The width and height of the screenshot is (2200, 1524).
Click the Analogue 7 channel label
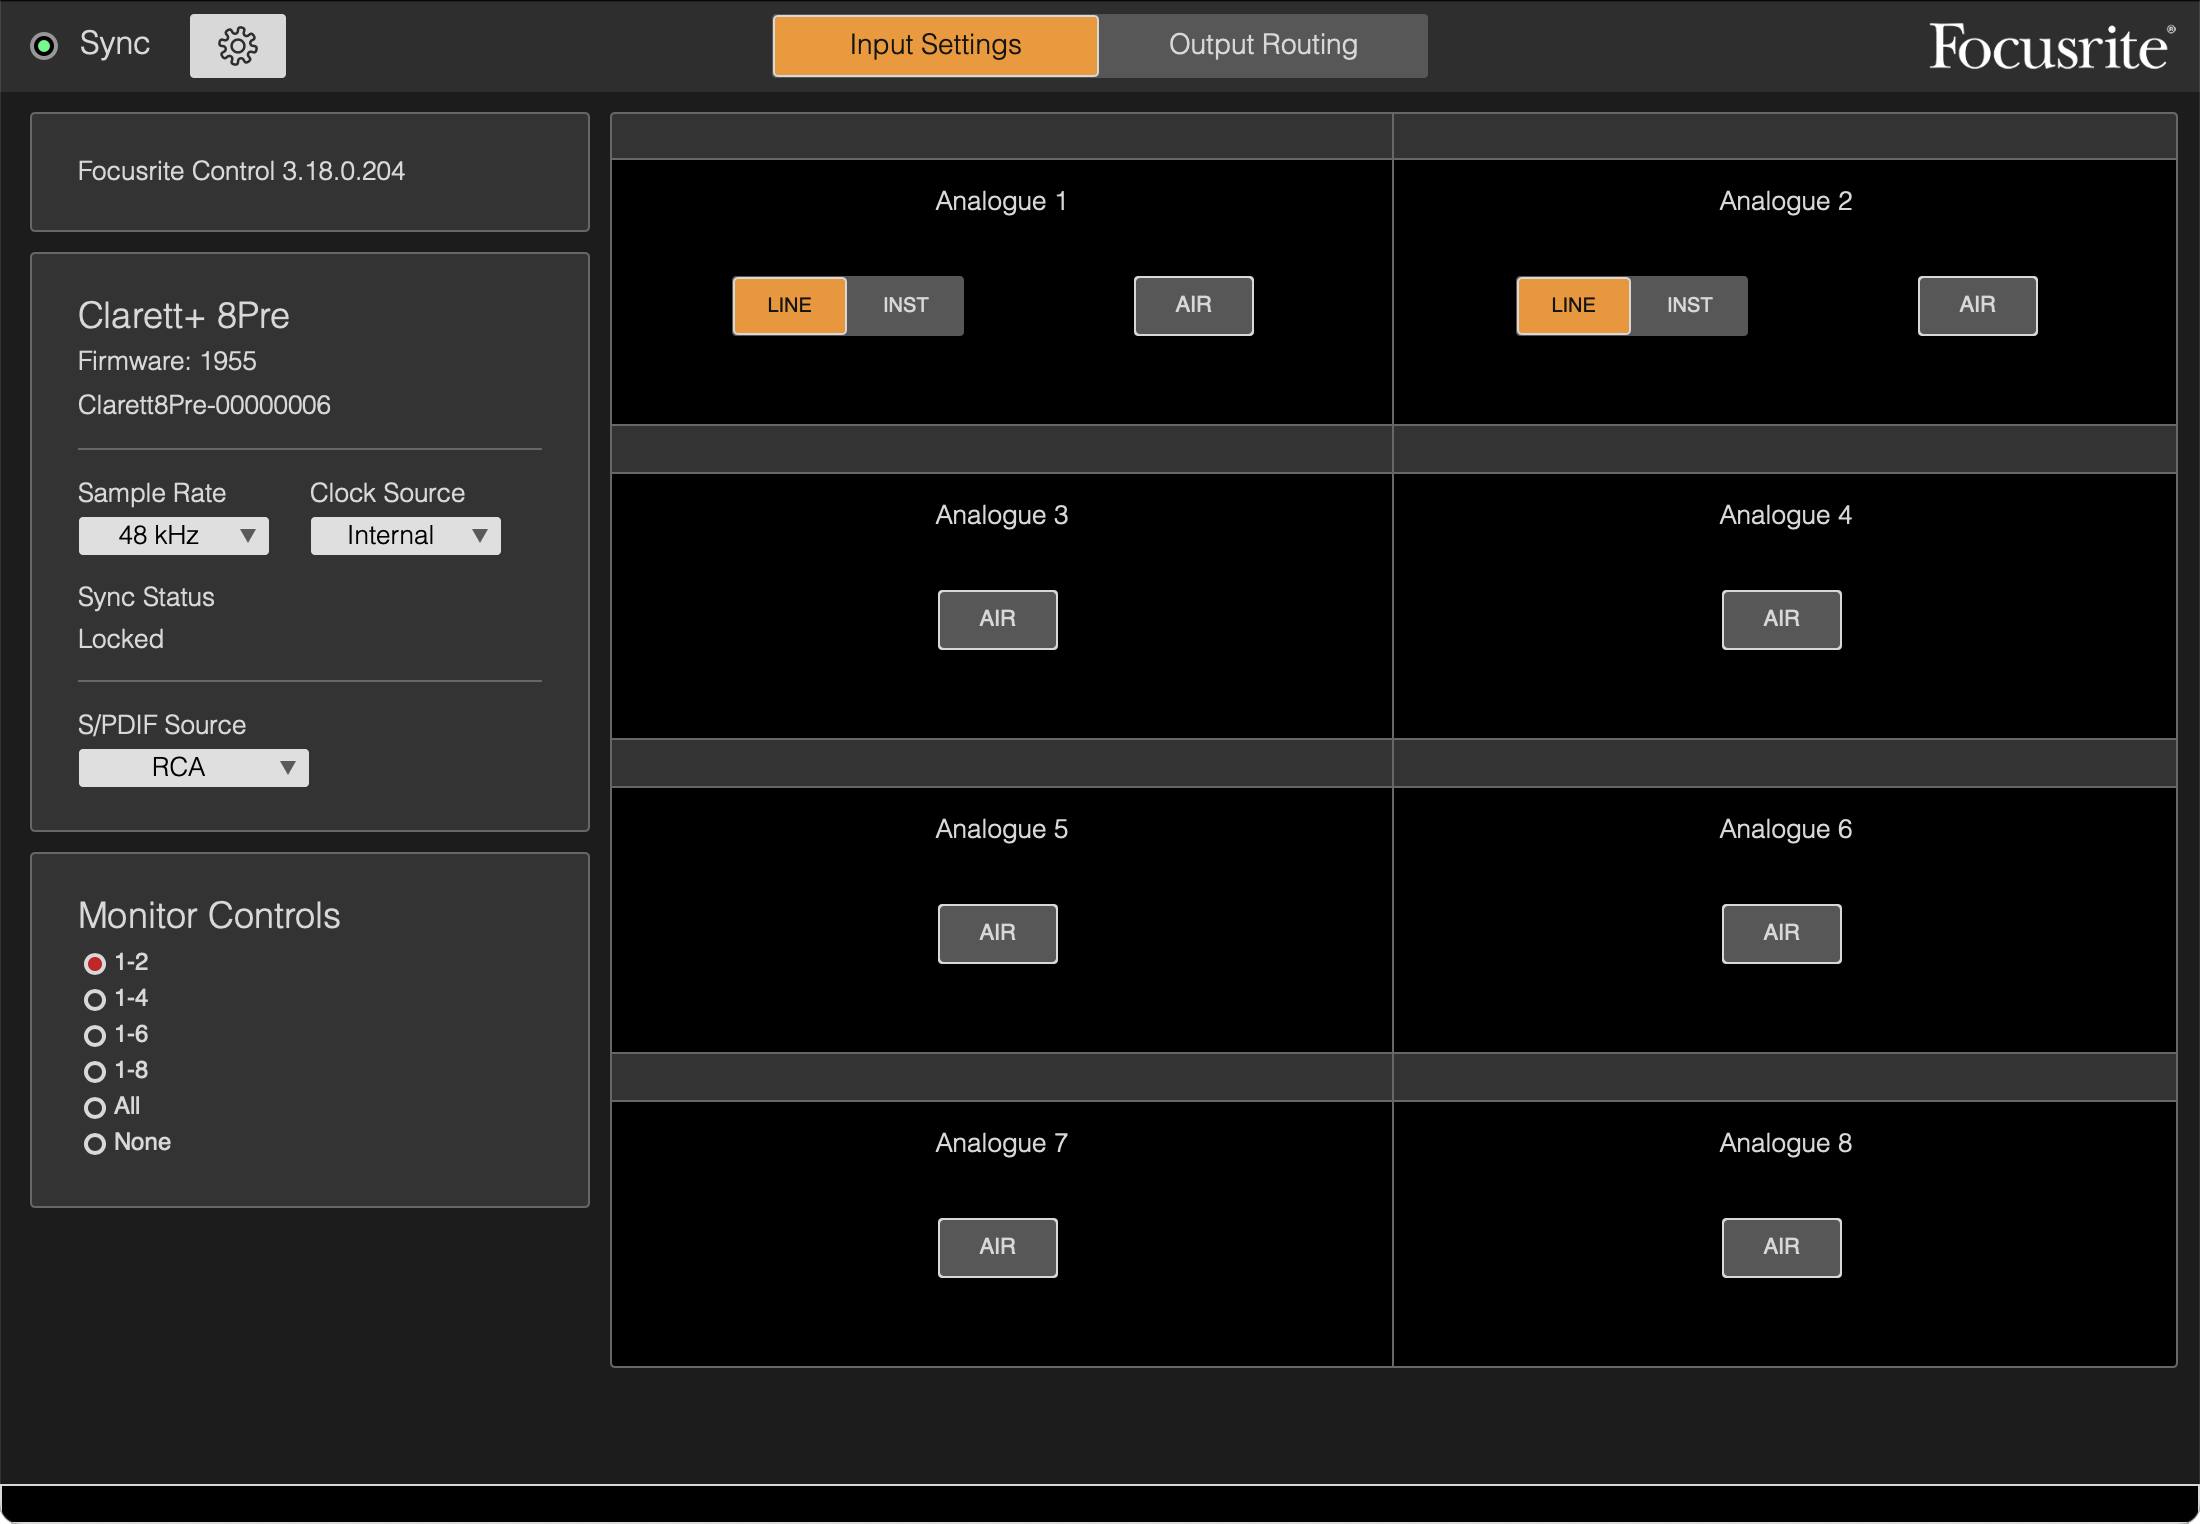tap(1001, 1143)
